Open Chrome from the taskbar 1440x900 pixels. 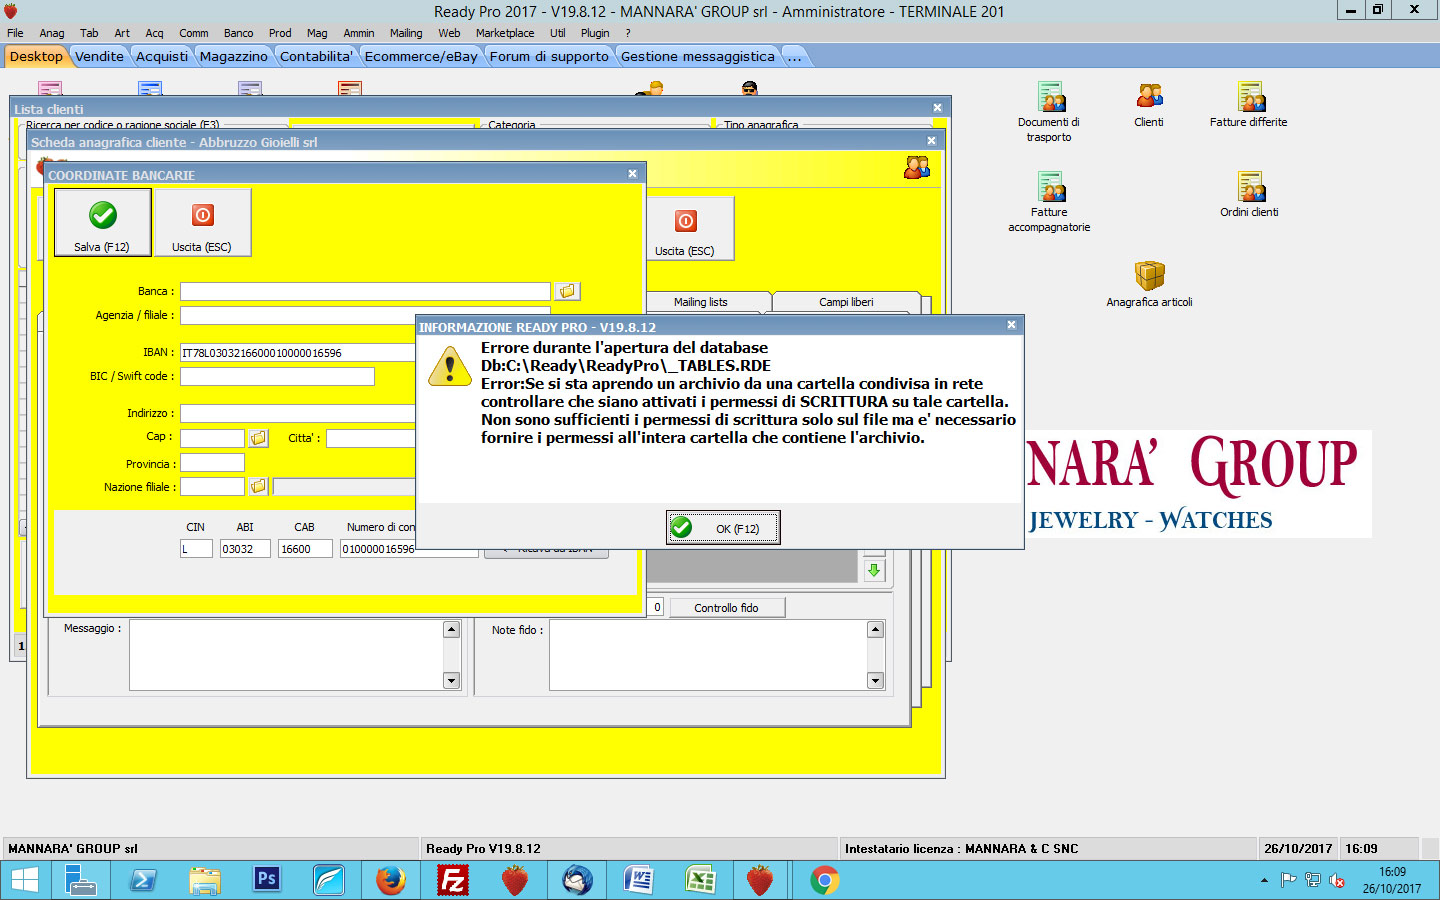(825, 880)
